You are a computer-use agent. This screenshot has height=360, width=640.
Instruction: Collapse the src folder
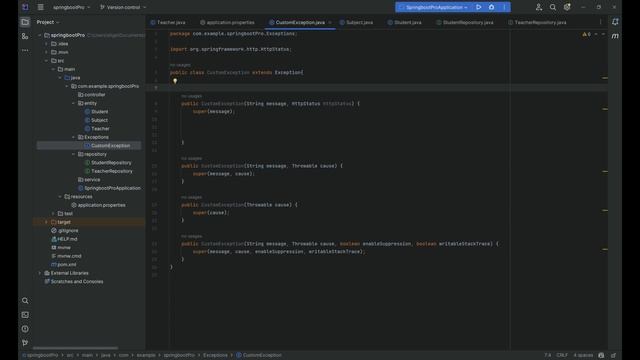click(46, 61)
